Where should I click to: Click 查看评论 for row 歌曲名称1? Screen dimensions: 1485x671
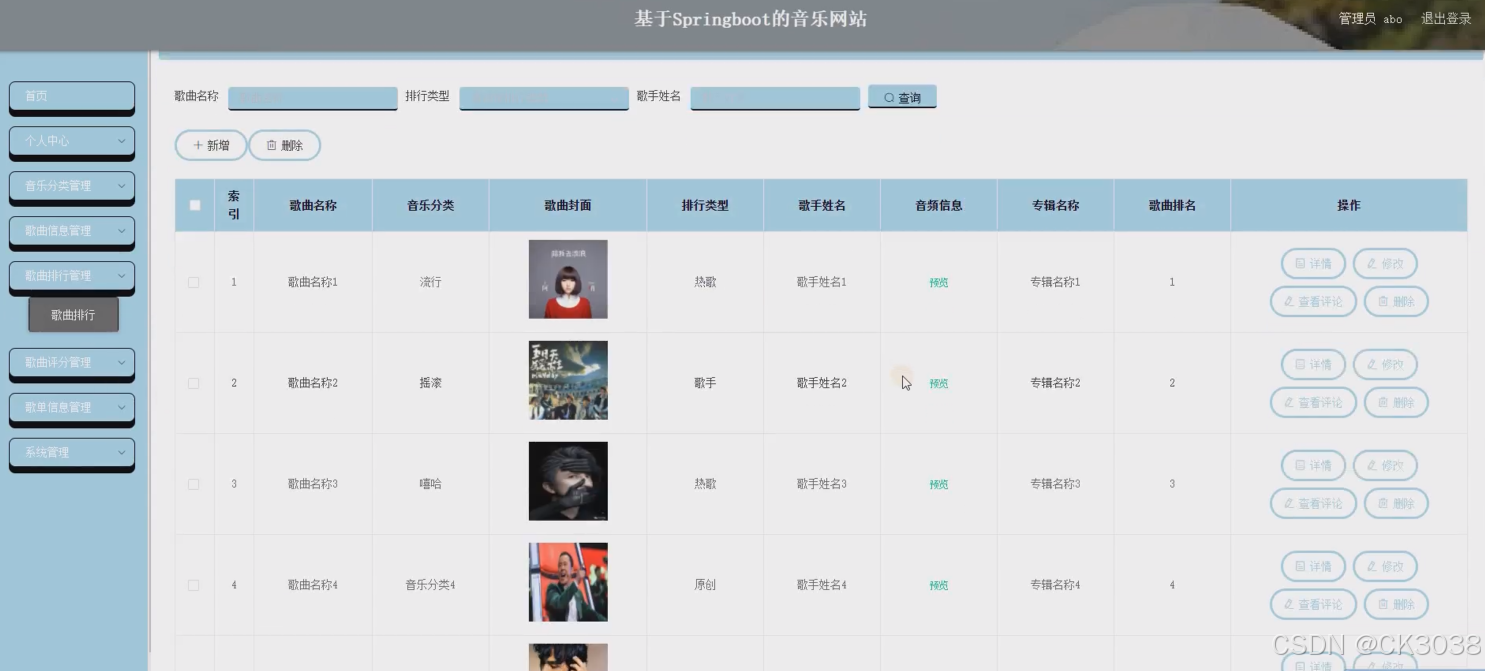point(1313,301)
